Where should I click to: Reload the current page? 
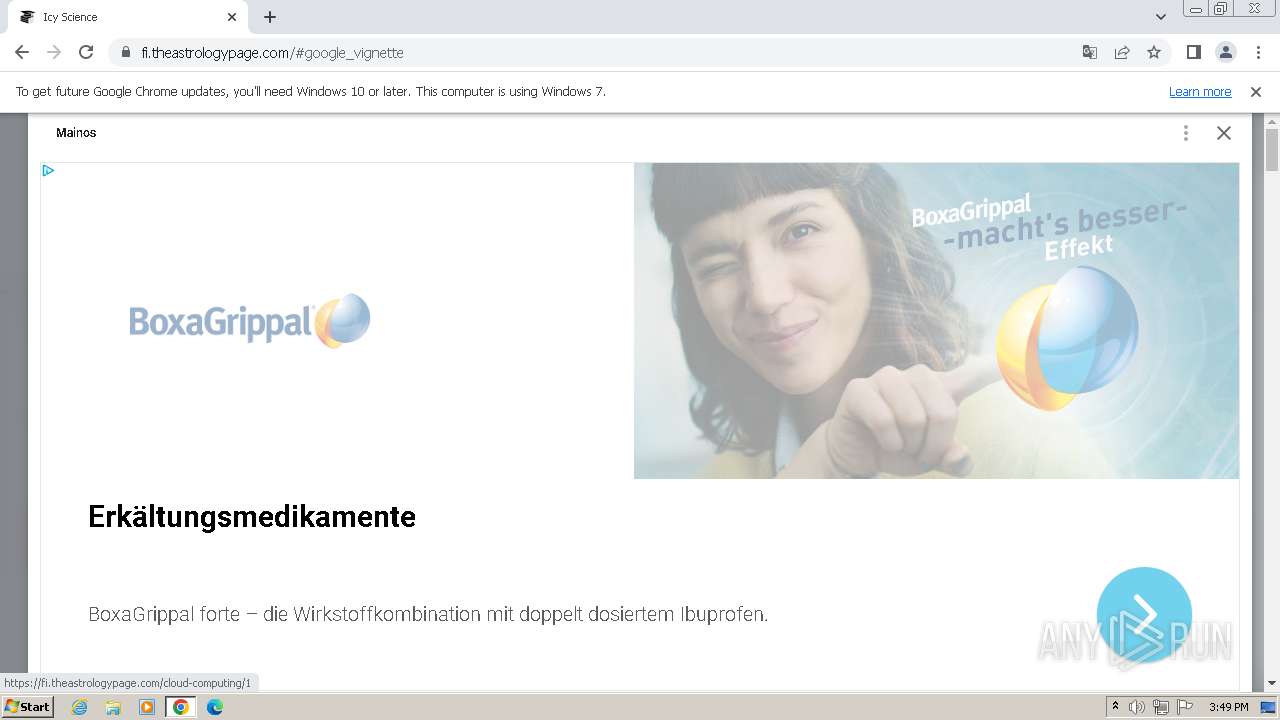click(86, 52)
